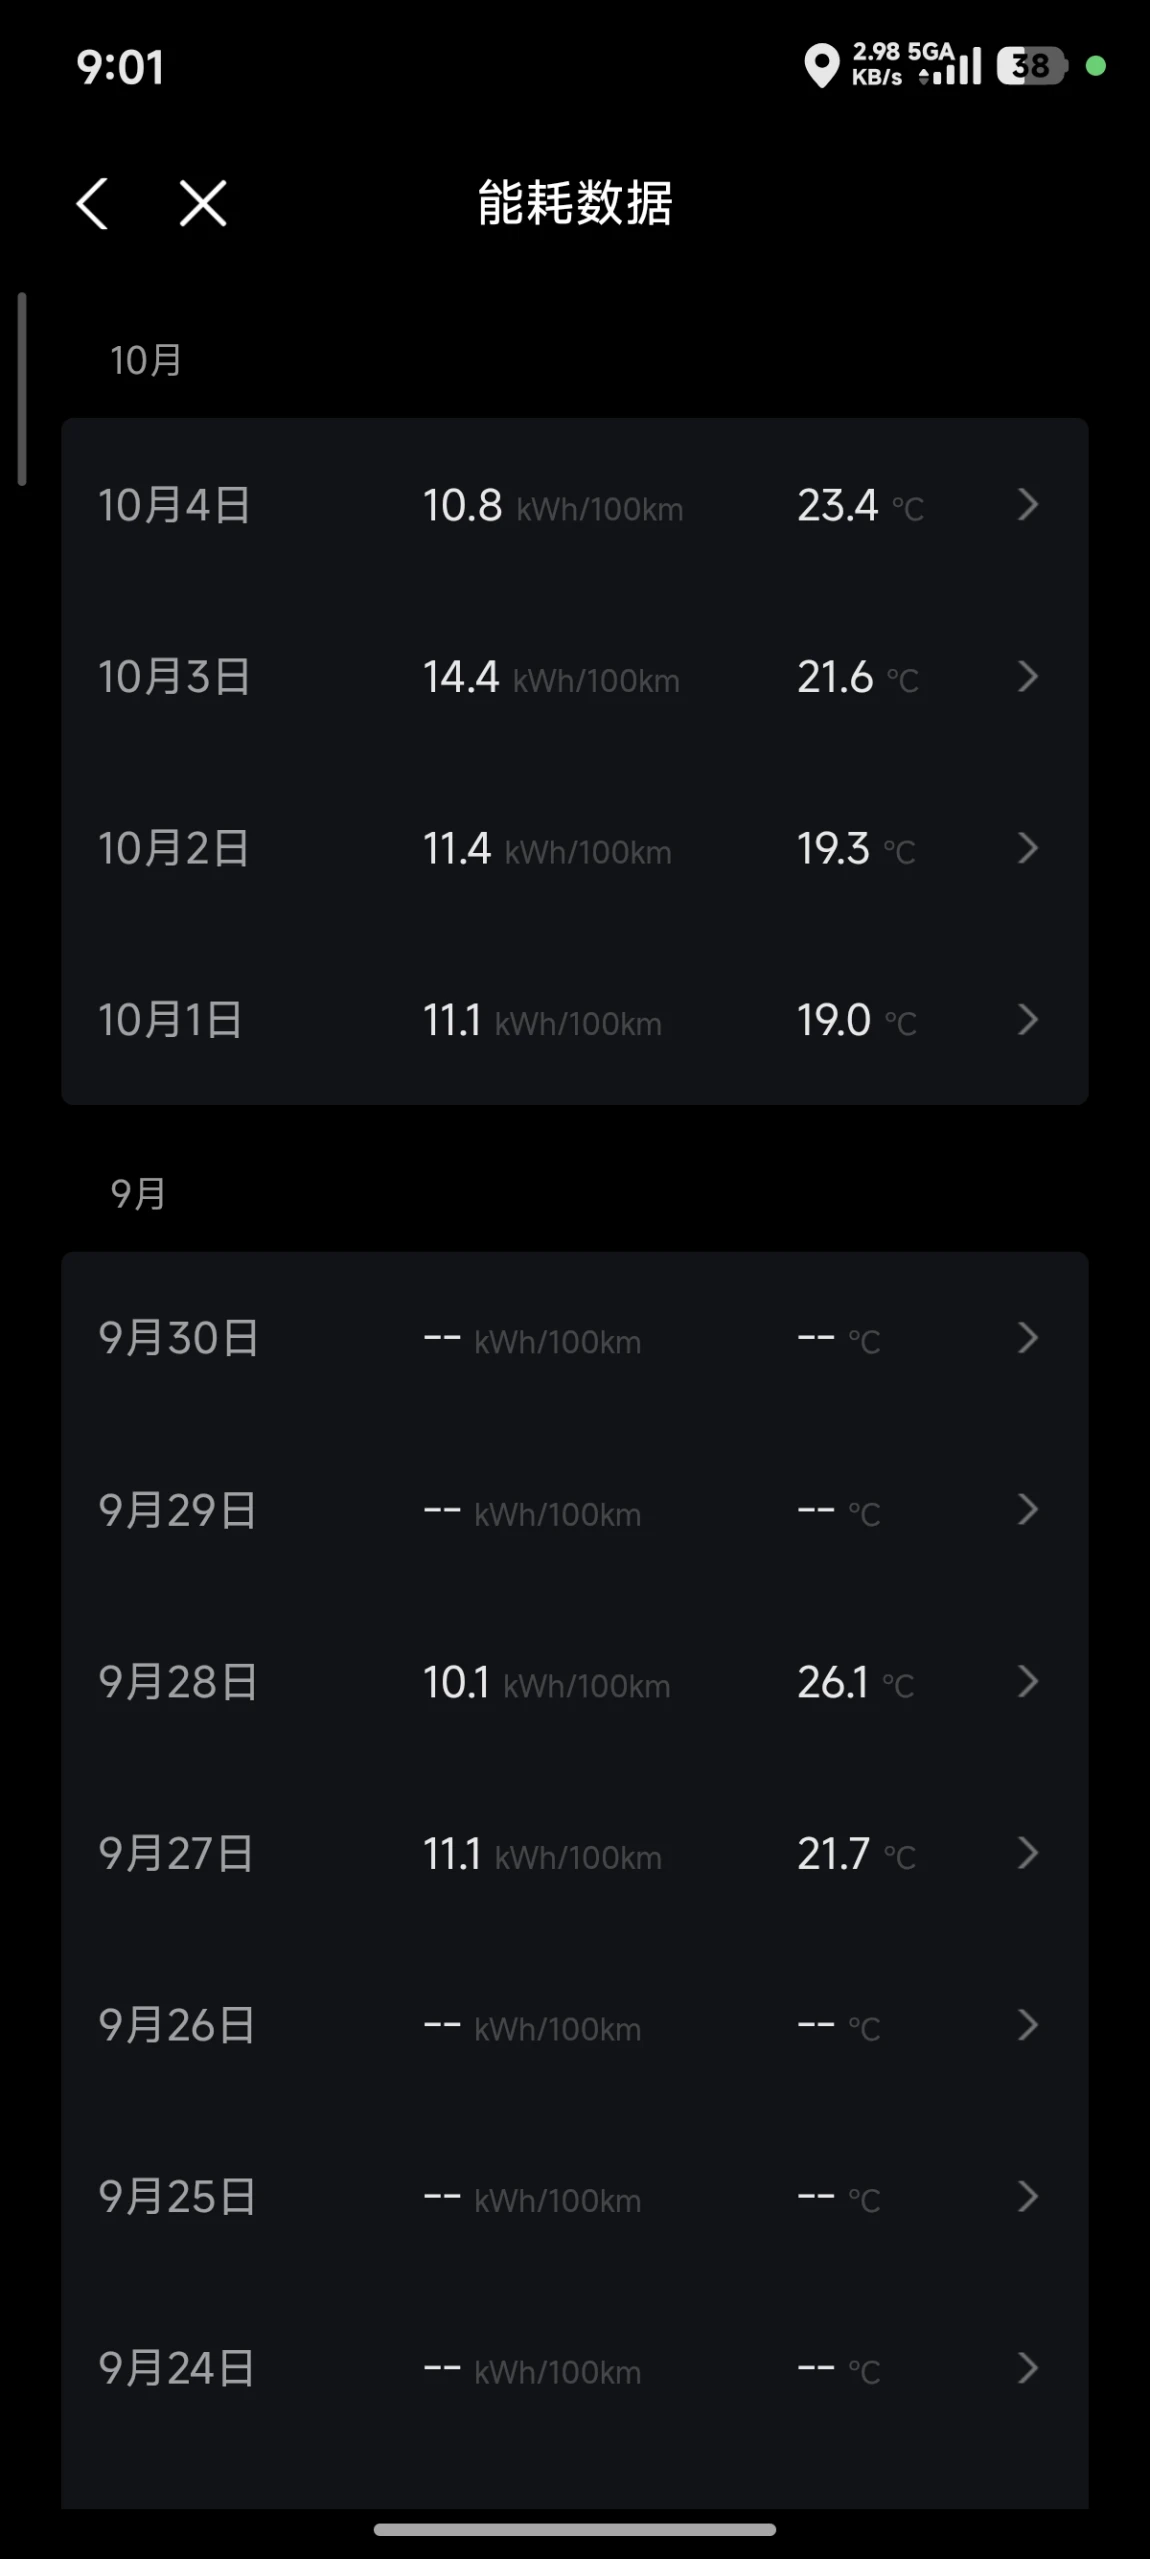Tap the 9月 month section header

138,1194
